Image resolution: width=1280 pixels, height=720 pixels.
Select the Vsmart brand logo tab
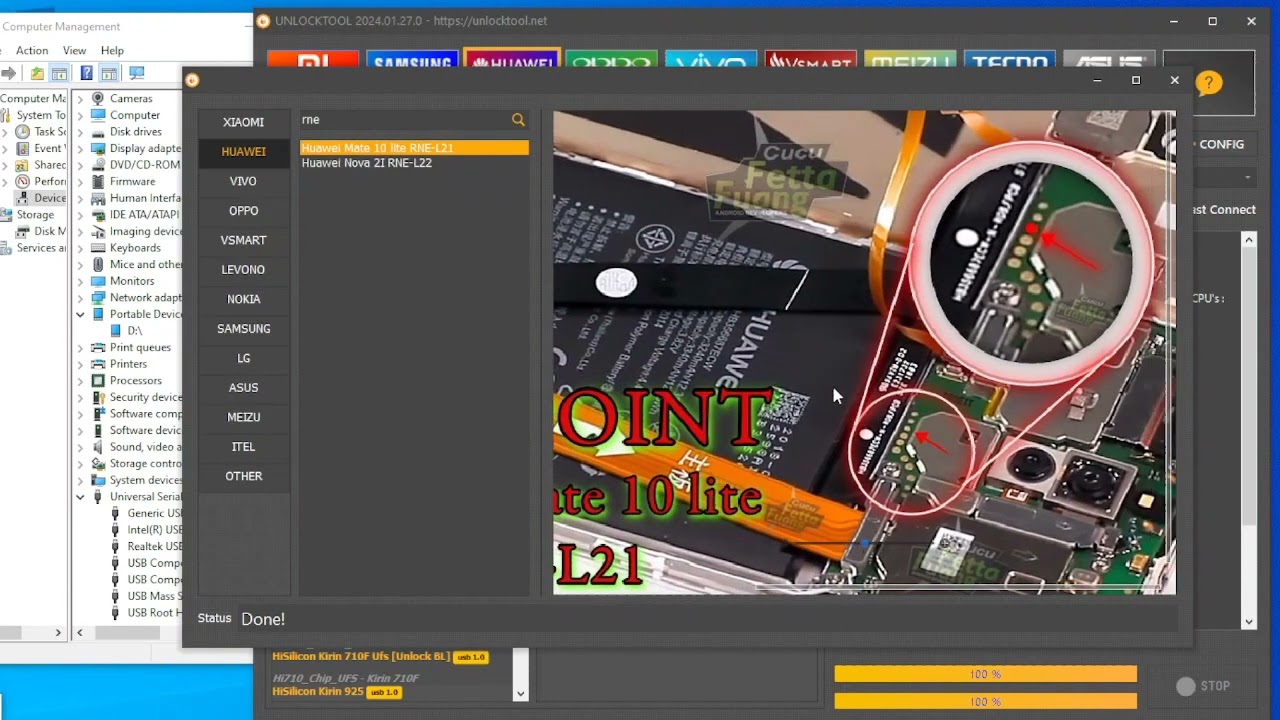coord(811,61)
